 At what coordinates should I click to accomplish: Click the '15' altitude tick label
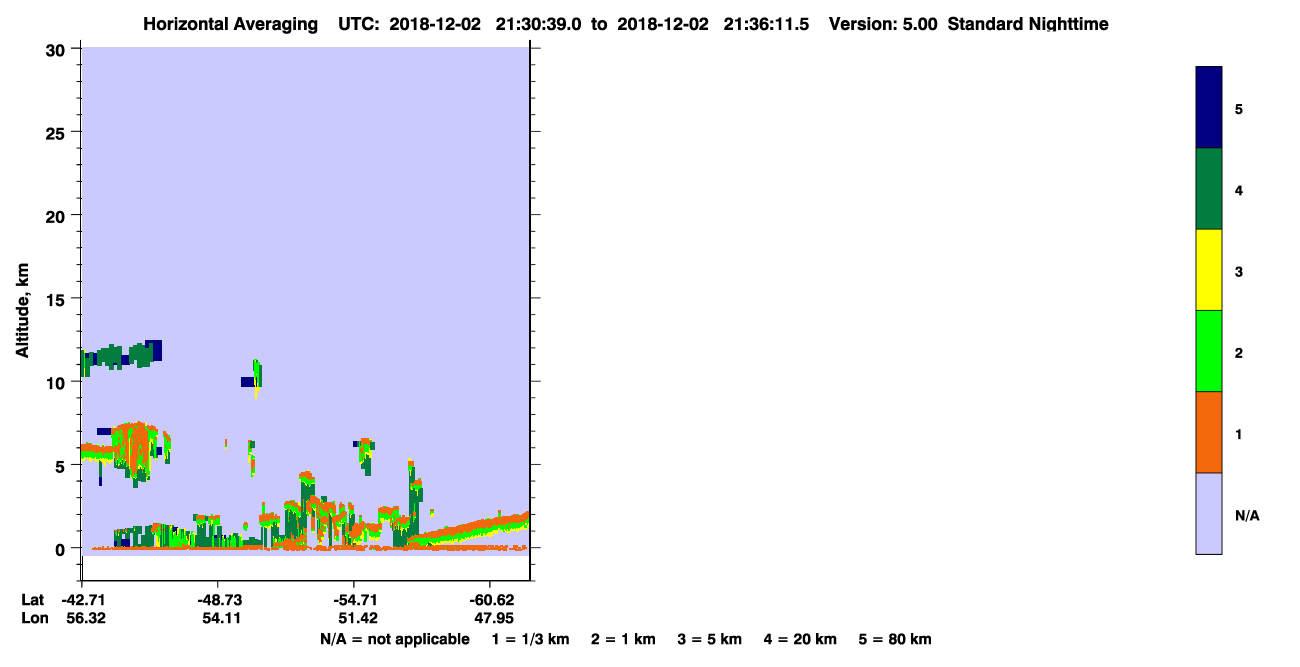point(57,299)
